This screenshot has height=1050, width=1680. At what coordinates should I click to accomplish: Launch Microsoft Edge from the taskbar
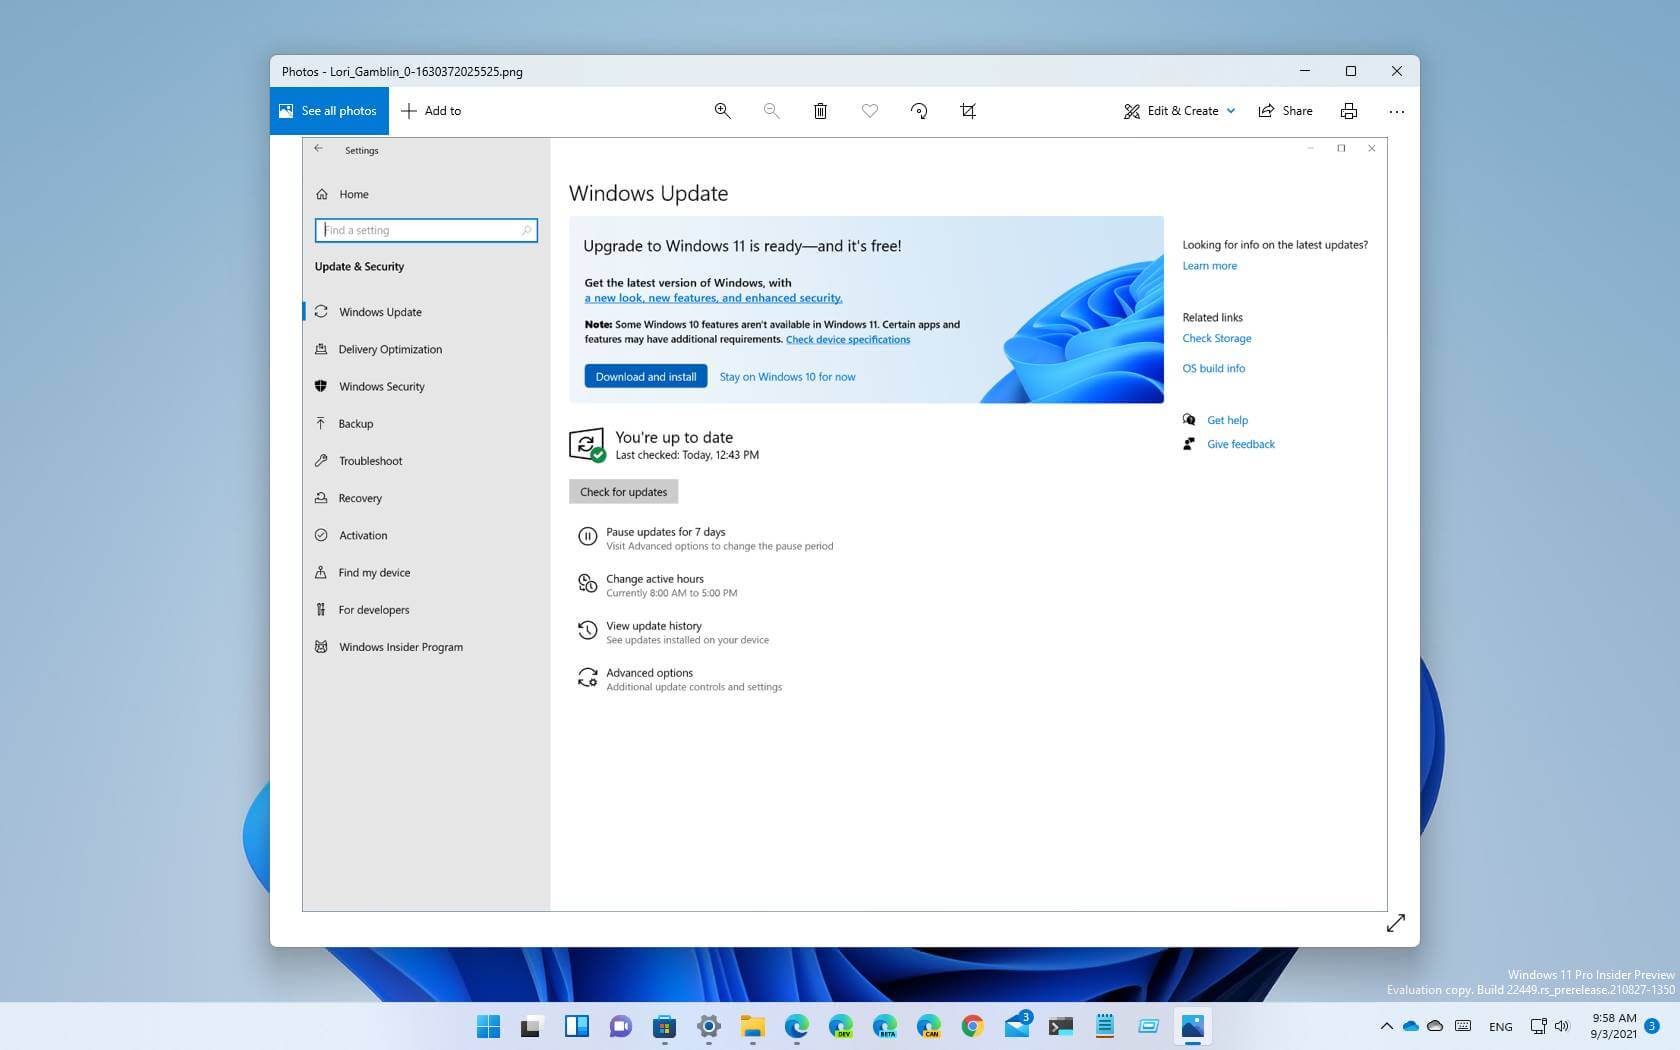coord(796,1026)
